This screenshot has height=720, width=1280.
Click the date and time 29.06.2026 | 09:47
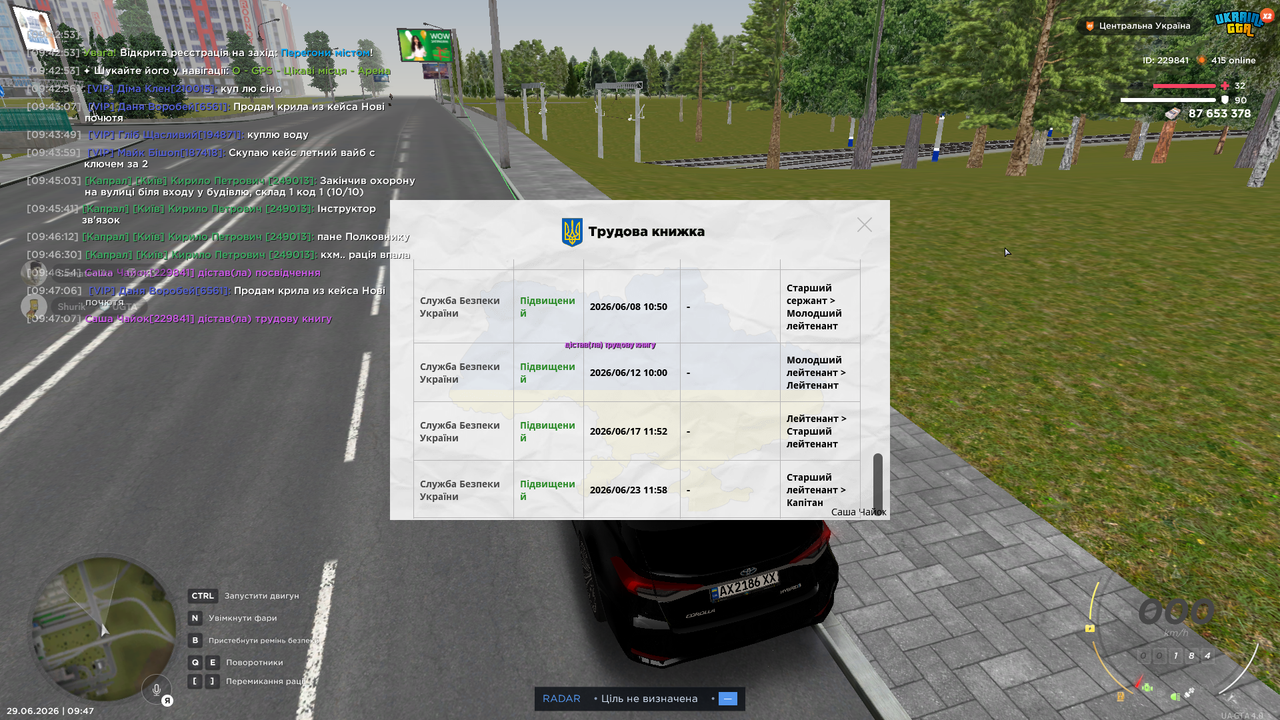click(x=48, y=711)
